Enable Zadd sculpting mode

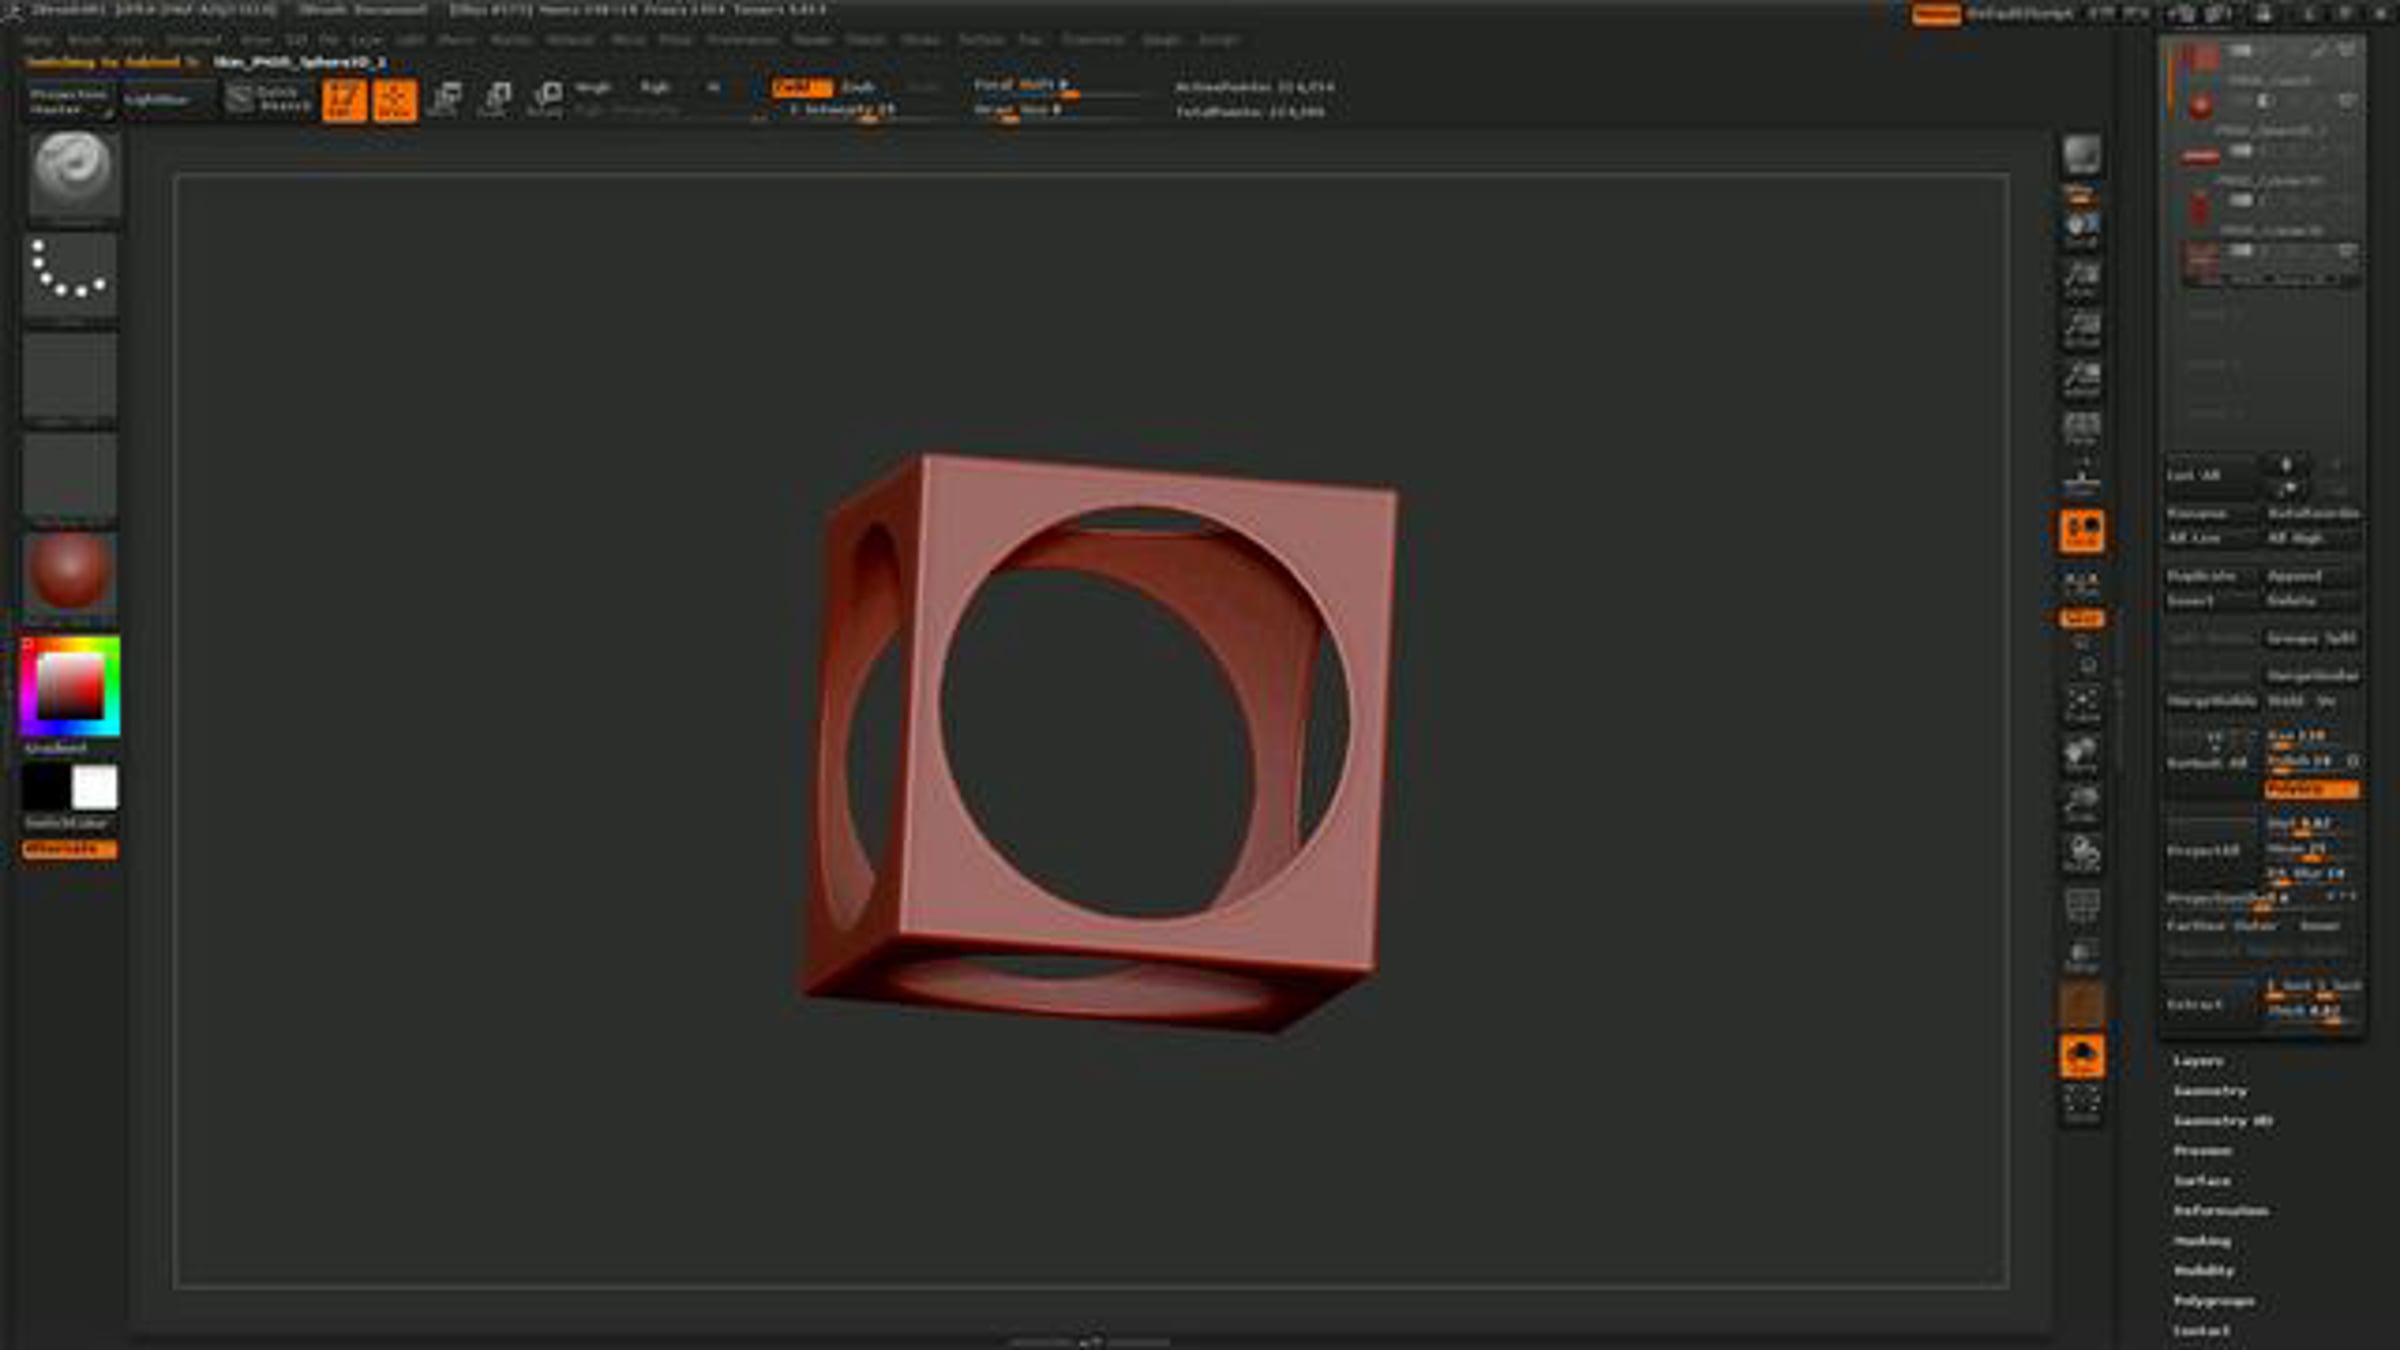(801, 88)
